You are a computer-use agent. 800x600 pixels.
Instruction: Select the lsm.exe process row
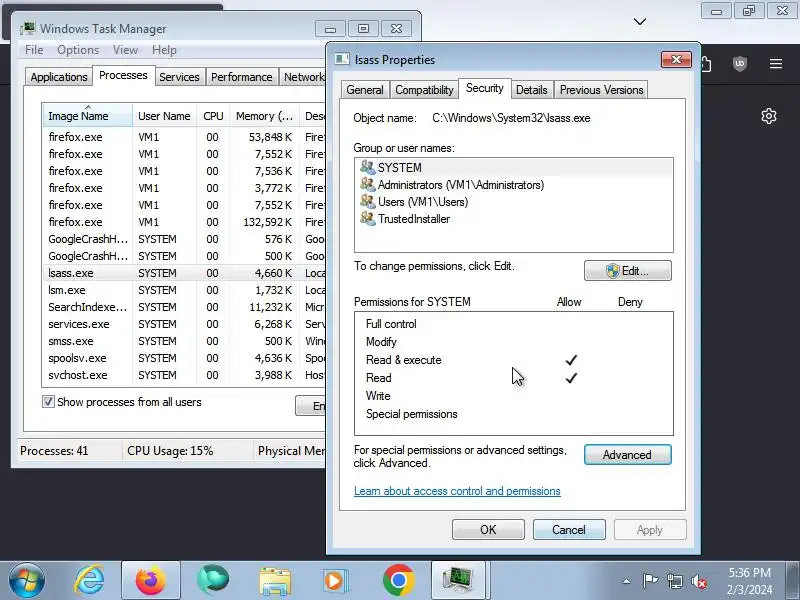185,290
